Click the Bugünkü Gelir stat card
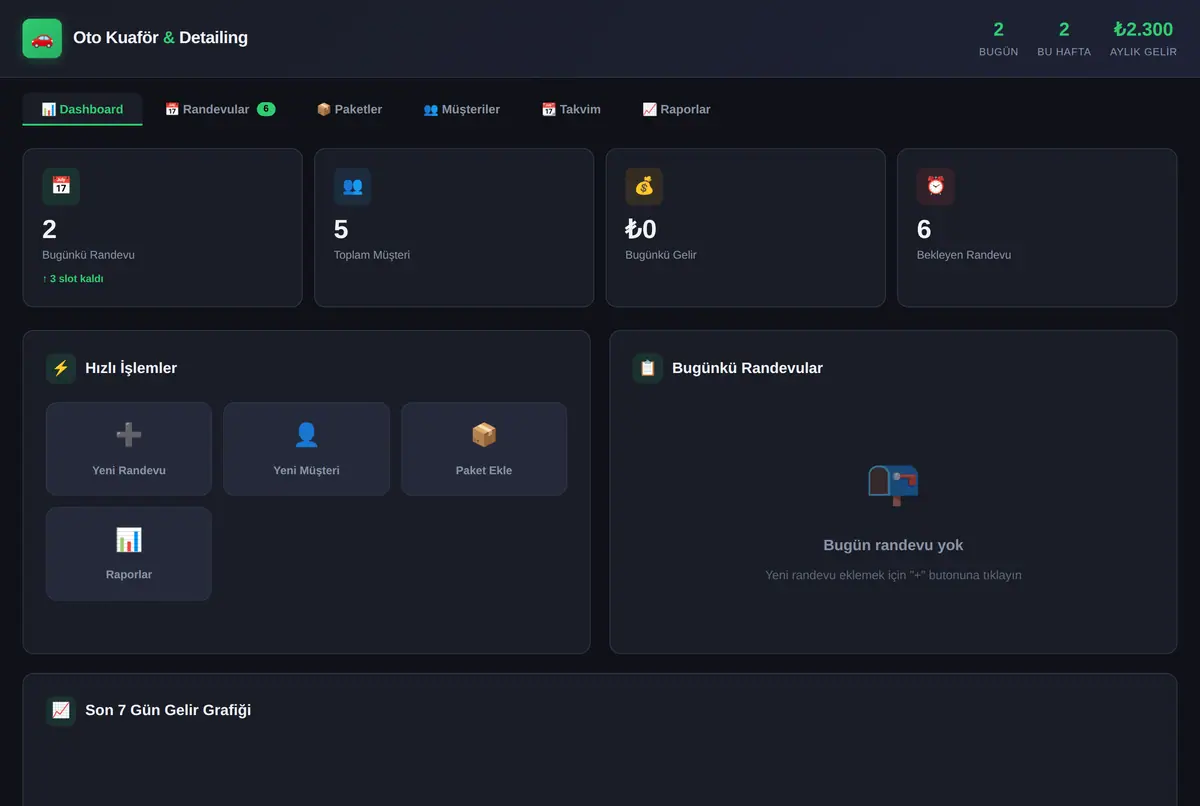Viewport: 1200px width, 806px height. [746, 228]
